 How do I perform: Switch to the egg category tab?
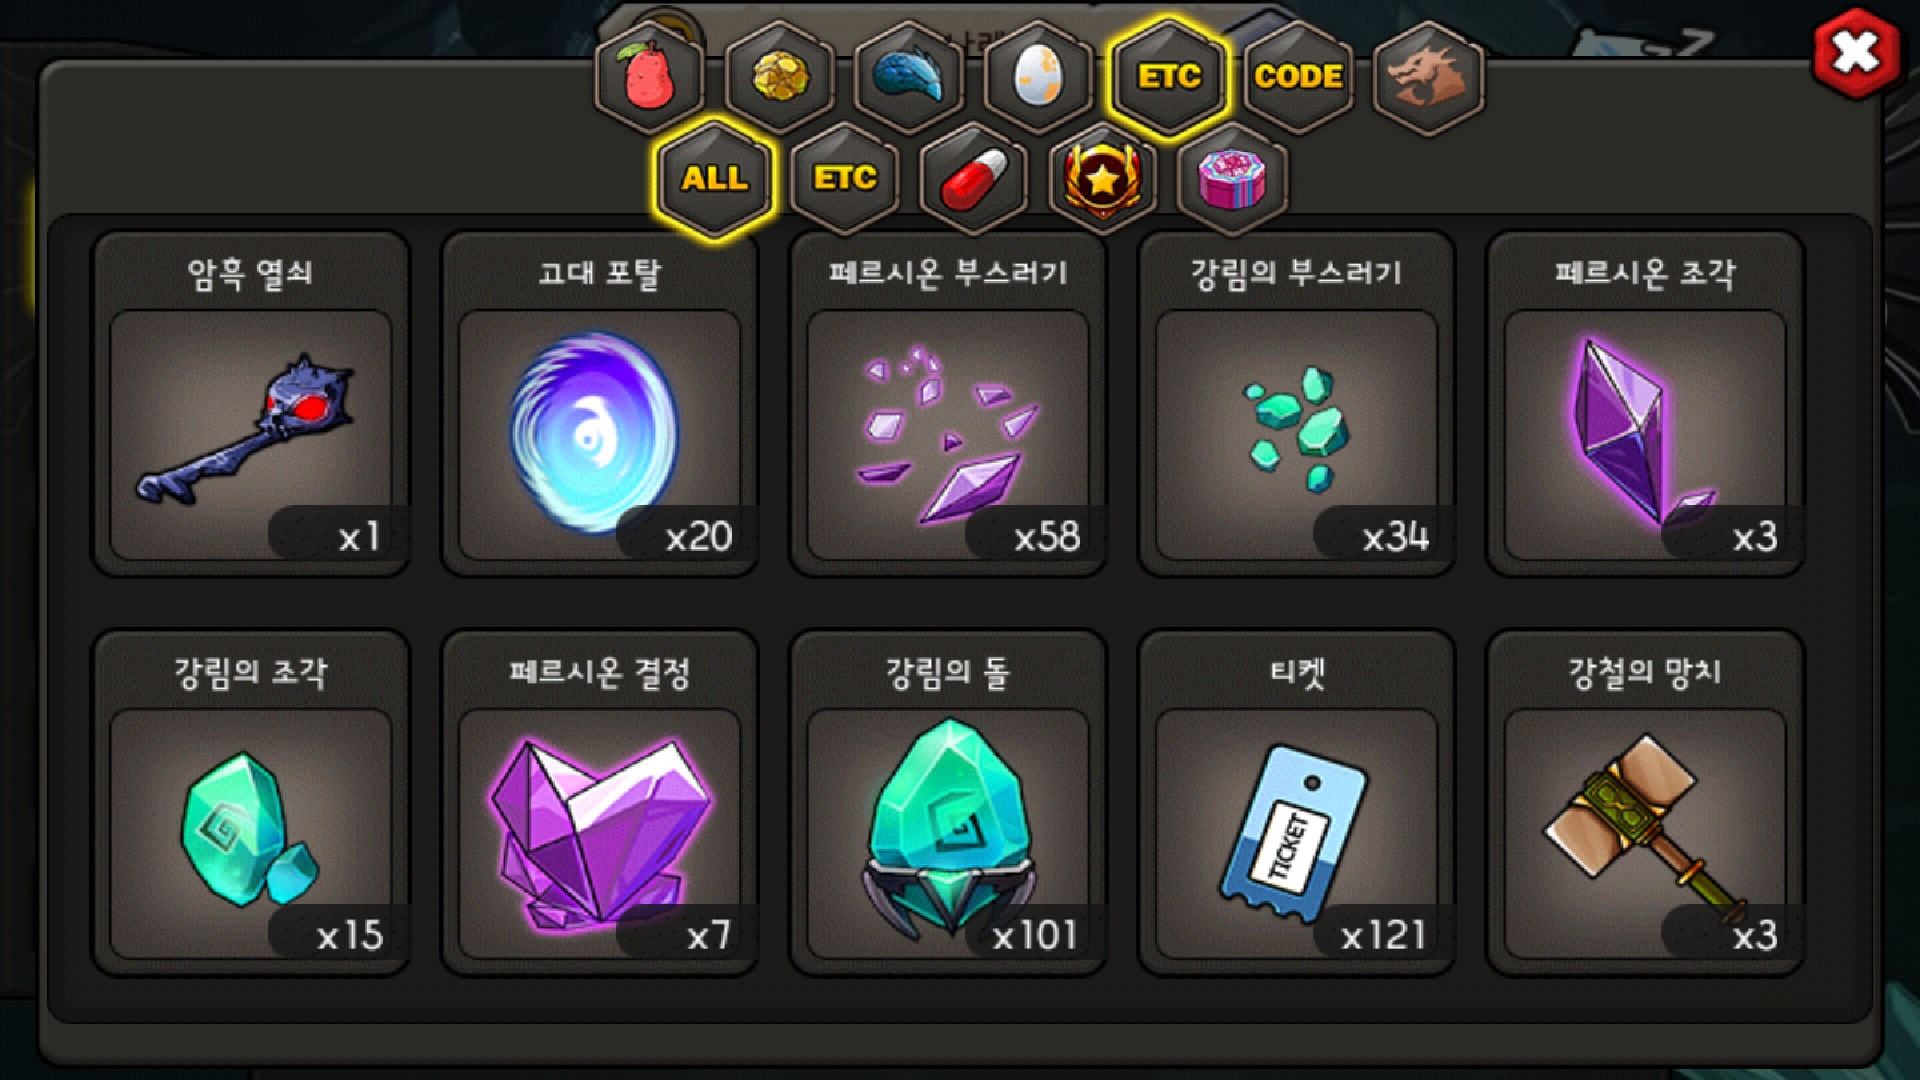pos(1038,77)
